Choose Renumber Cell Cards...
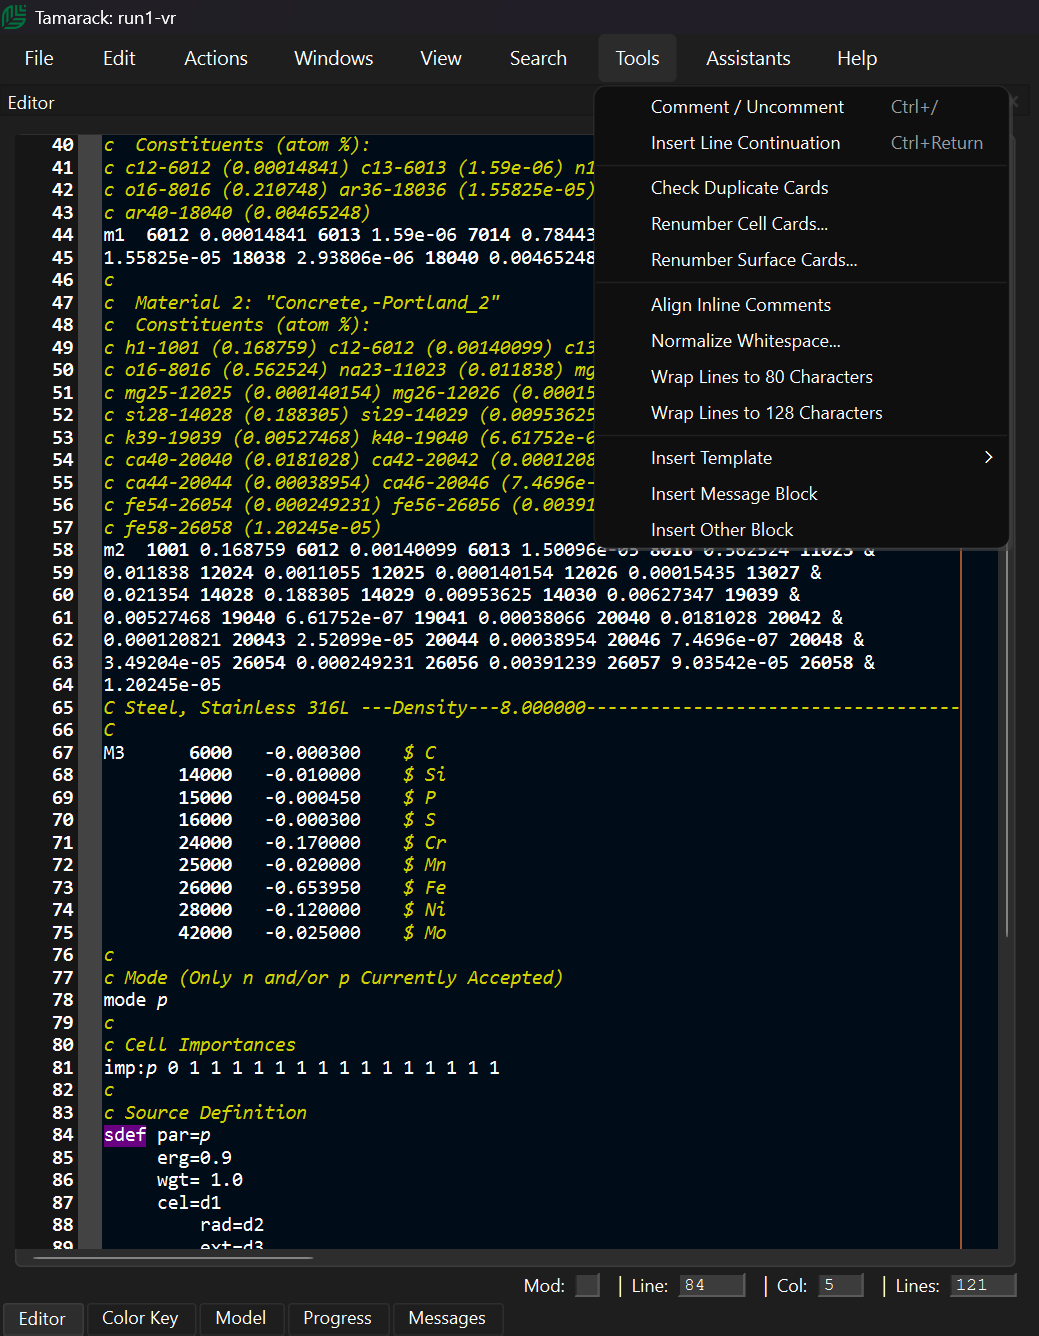Viewport: 1039px width, 1336px height. point(801,224)
